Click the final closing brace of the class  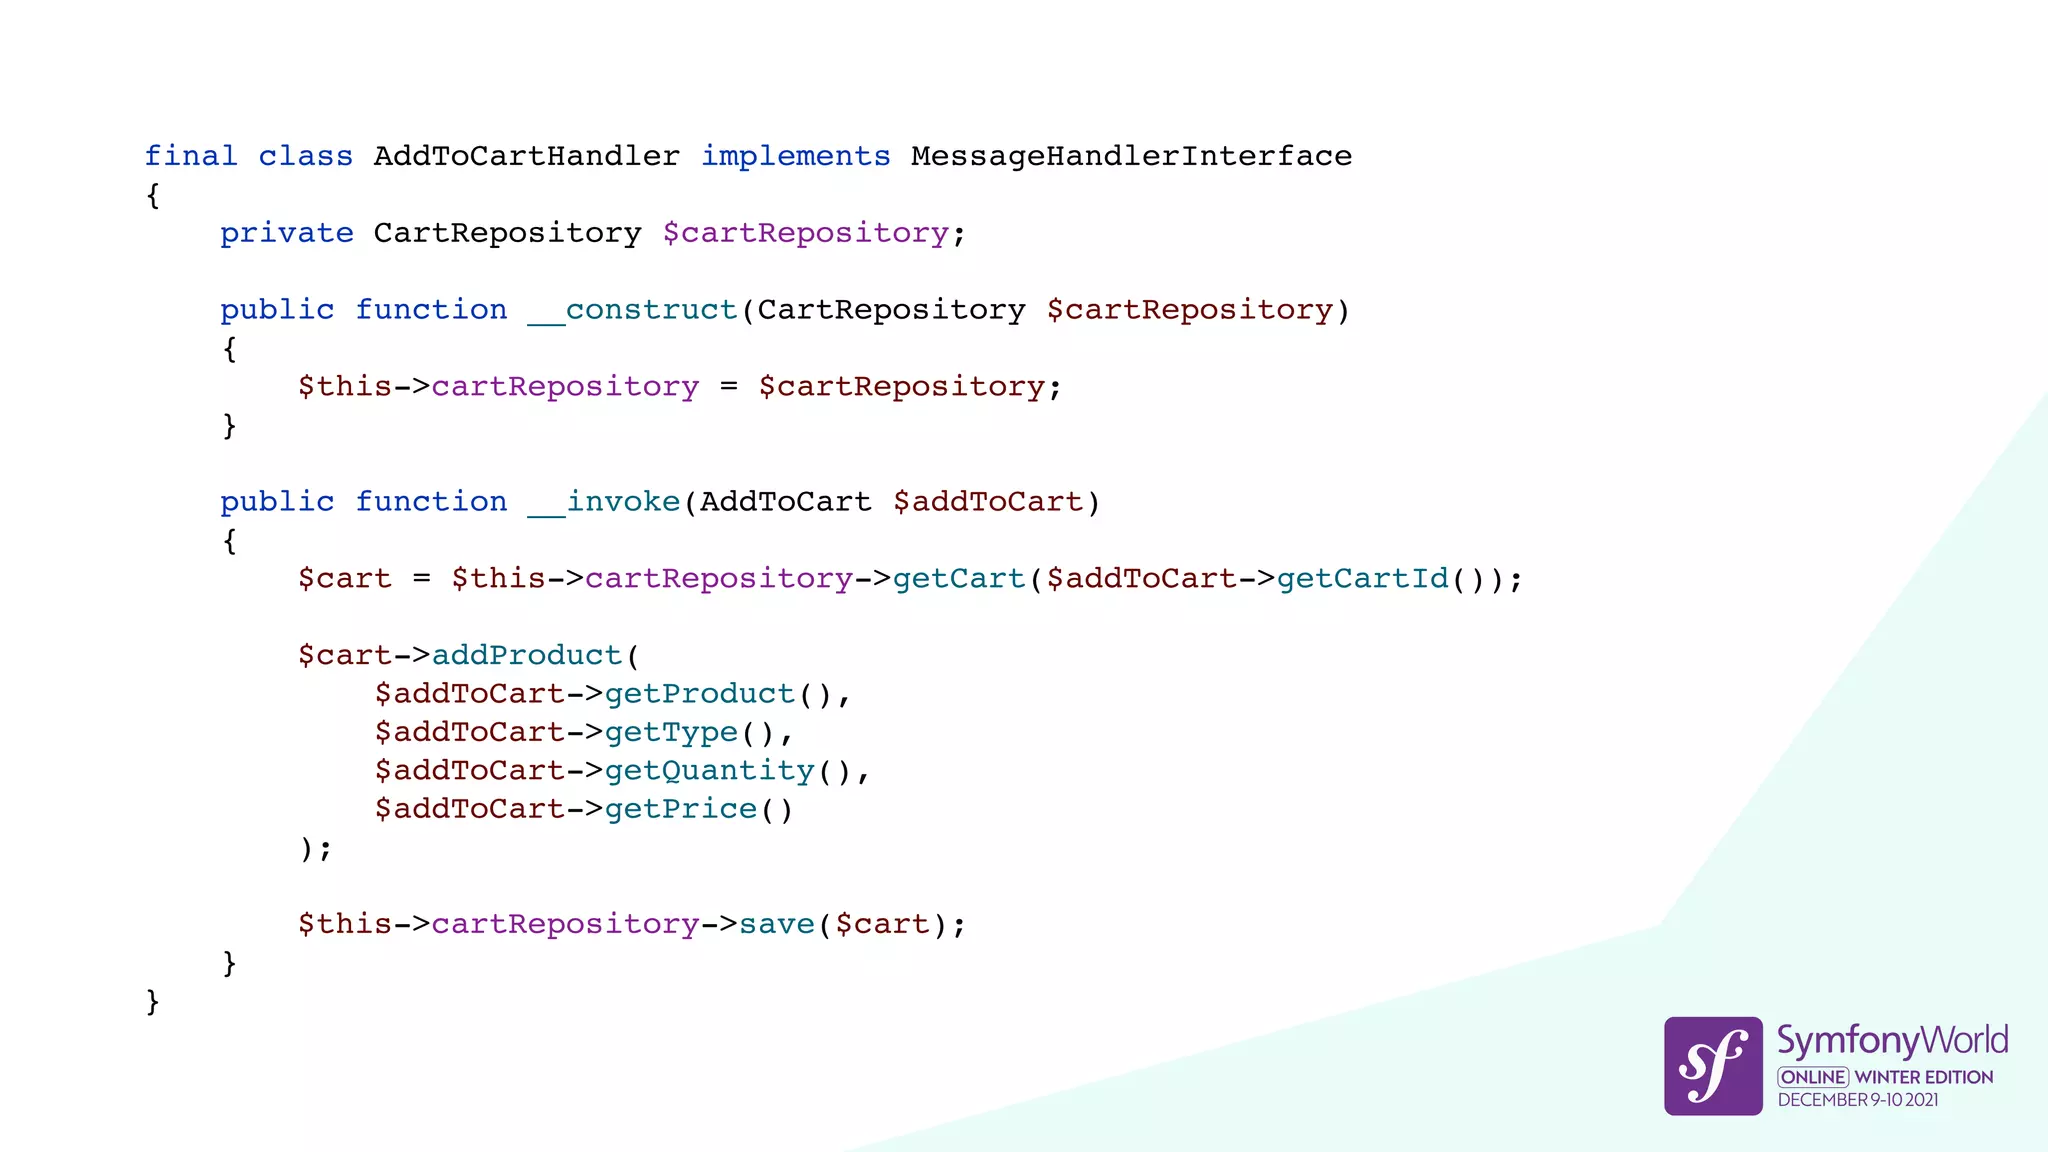[x=153, y=1001]
